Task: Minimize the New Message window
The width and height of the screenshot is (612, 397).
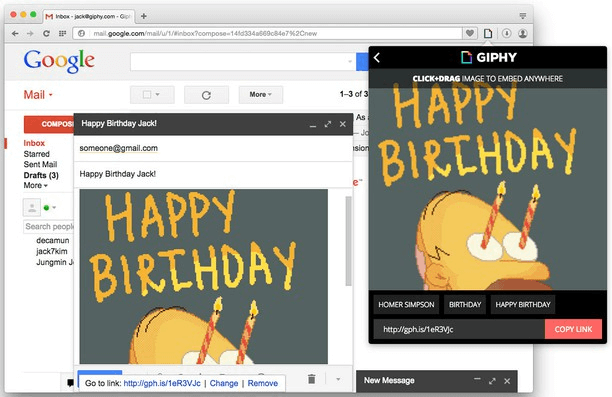Action: 477,380
